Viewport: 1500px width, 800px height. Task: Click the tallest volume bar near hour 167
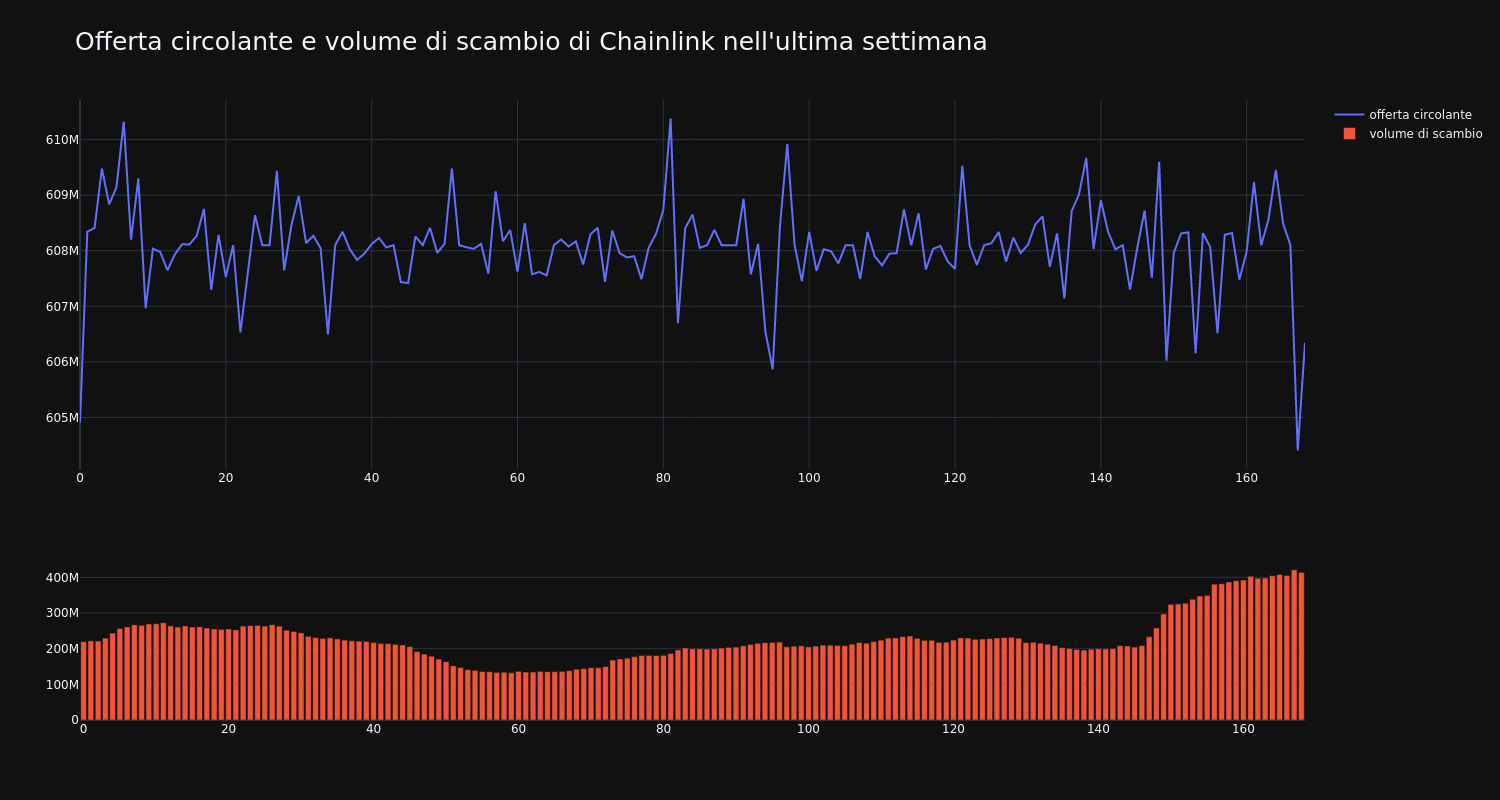[x=1294, y=645]
